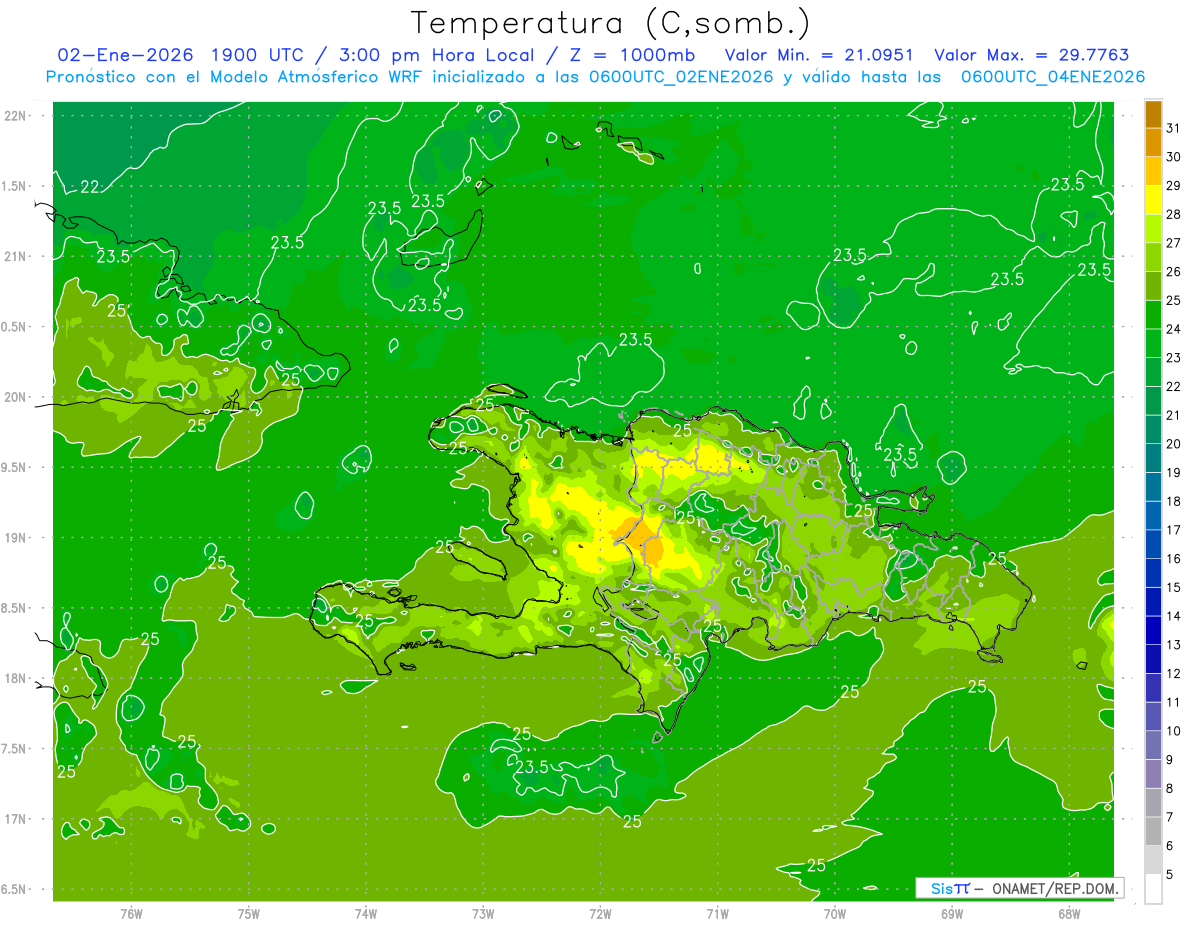The height and width of the screenshot is (927, 1200).
Task: Select the date text '02-Ene-2026'
Action: coord(125,55)
